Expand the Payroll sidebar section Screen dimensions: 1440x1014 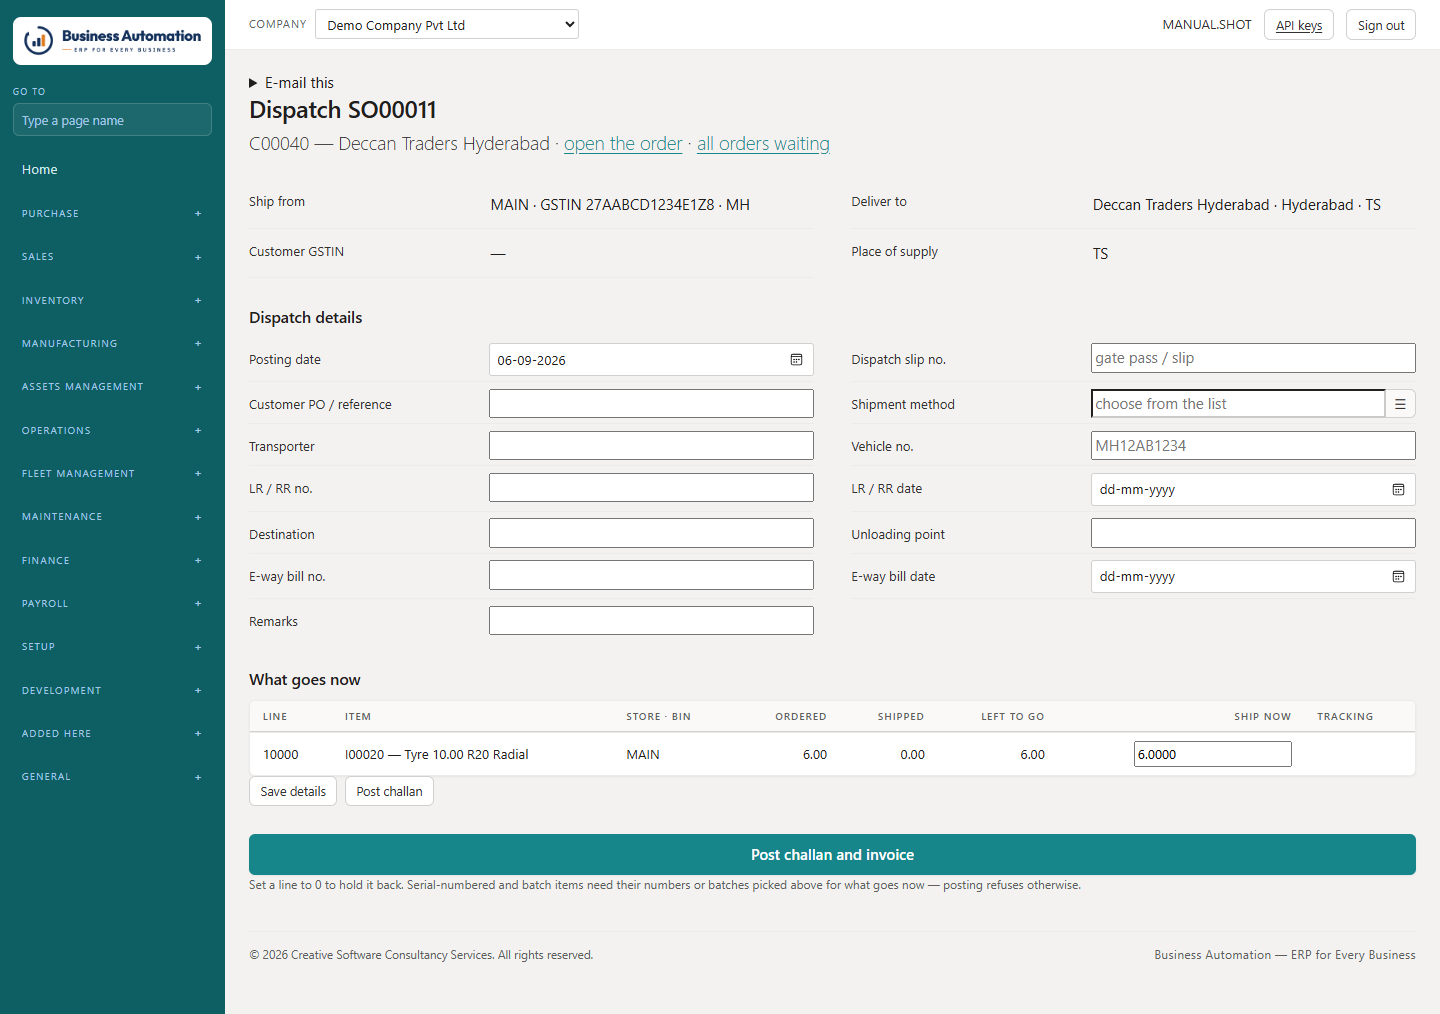click(x=112, y=604)
